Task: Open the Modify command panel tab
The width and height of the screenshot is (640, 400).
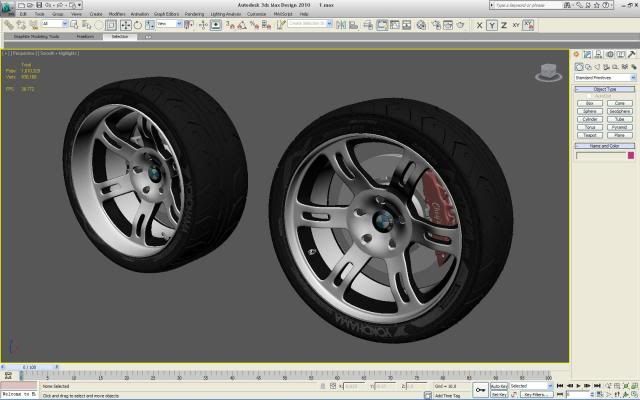Action: (x=587, y=54)
